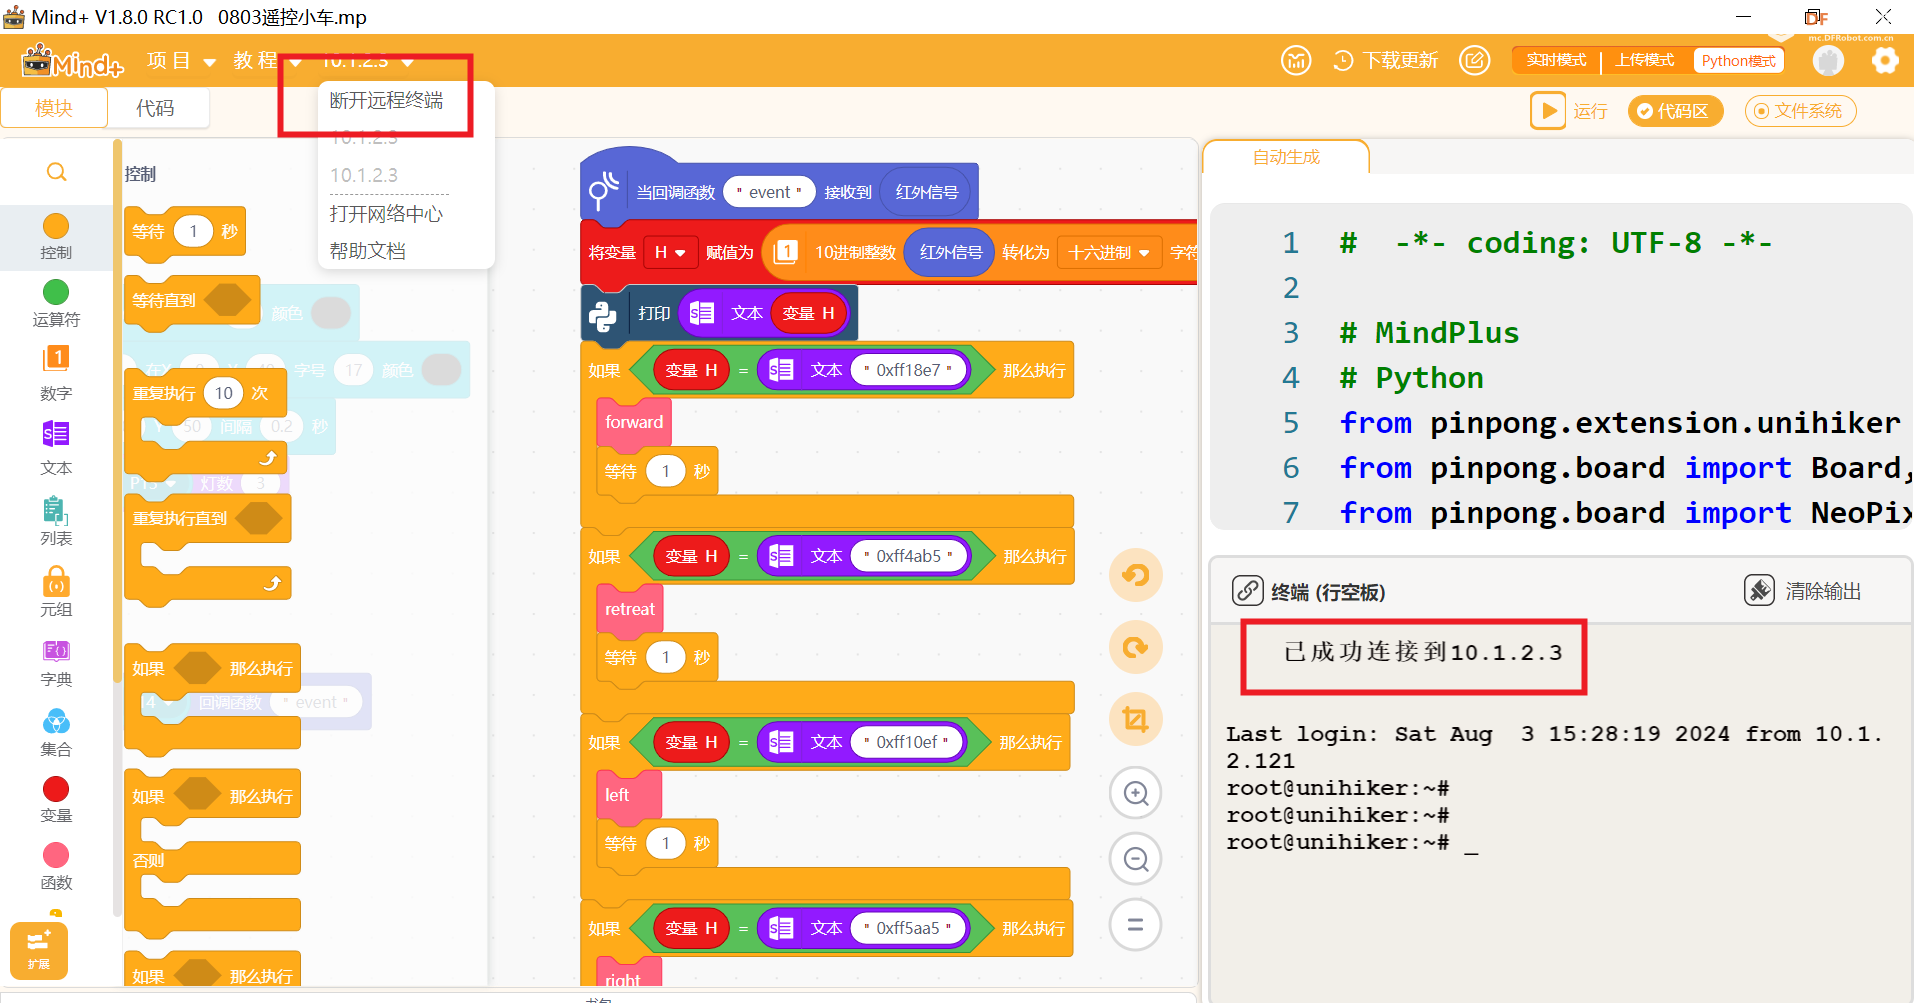Open the 教程 menu

(x=266, y=61)
